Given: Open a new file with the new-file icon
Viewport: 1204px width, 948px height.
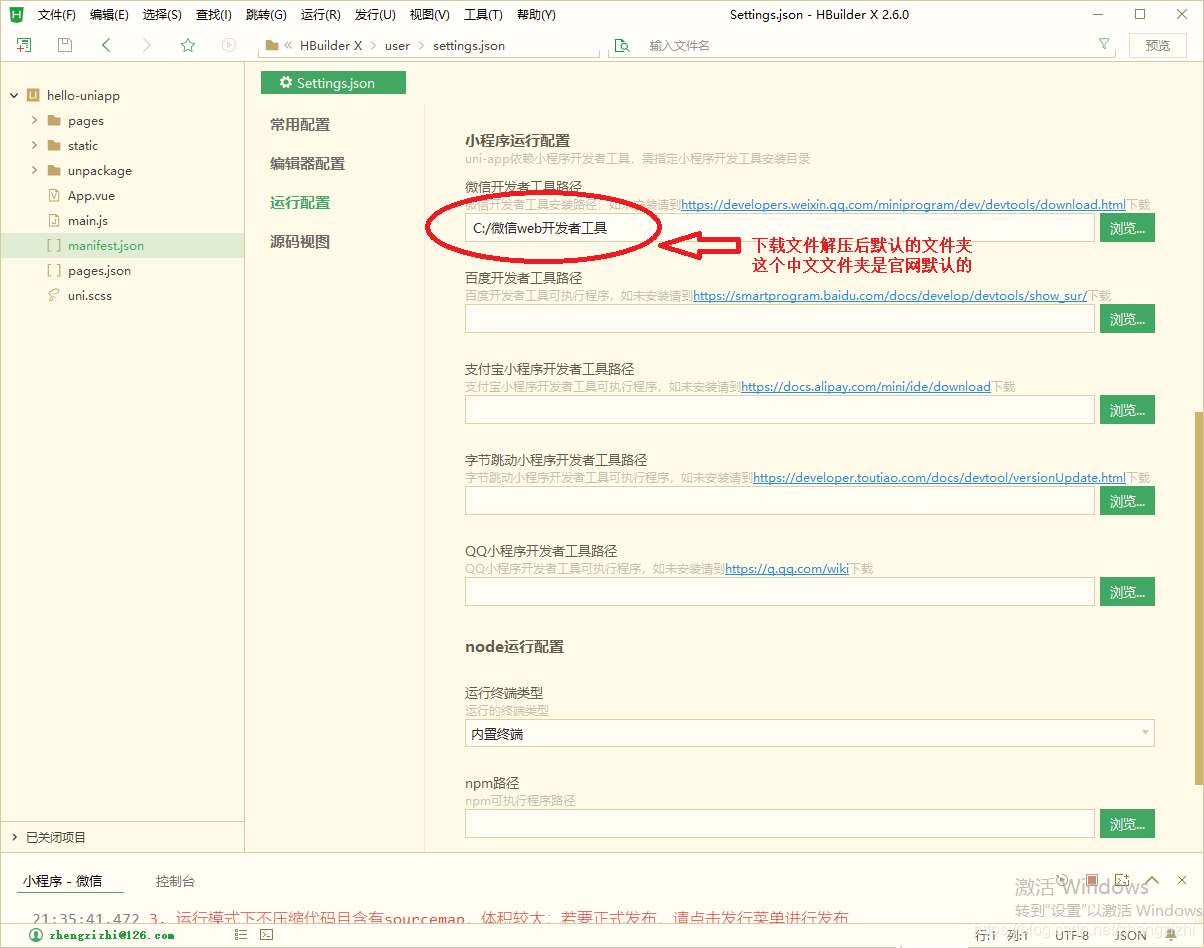Looking at the screenshot, I should (x=22, y=45).
